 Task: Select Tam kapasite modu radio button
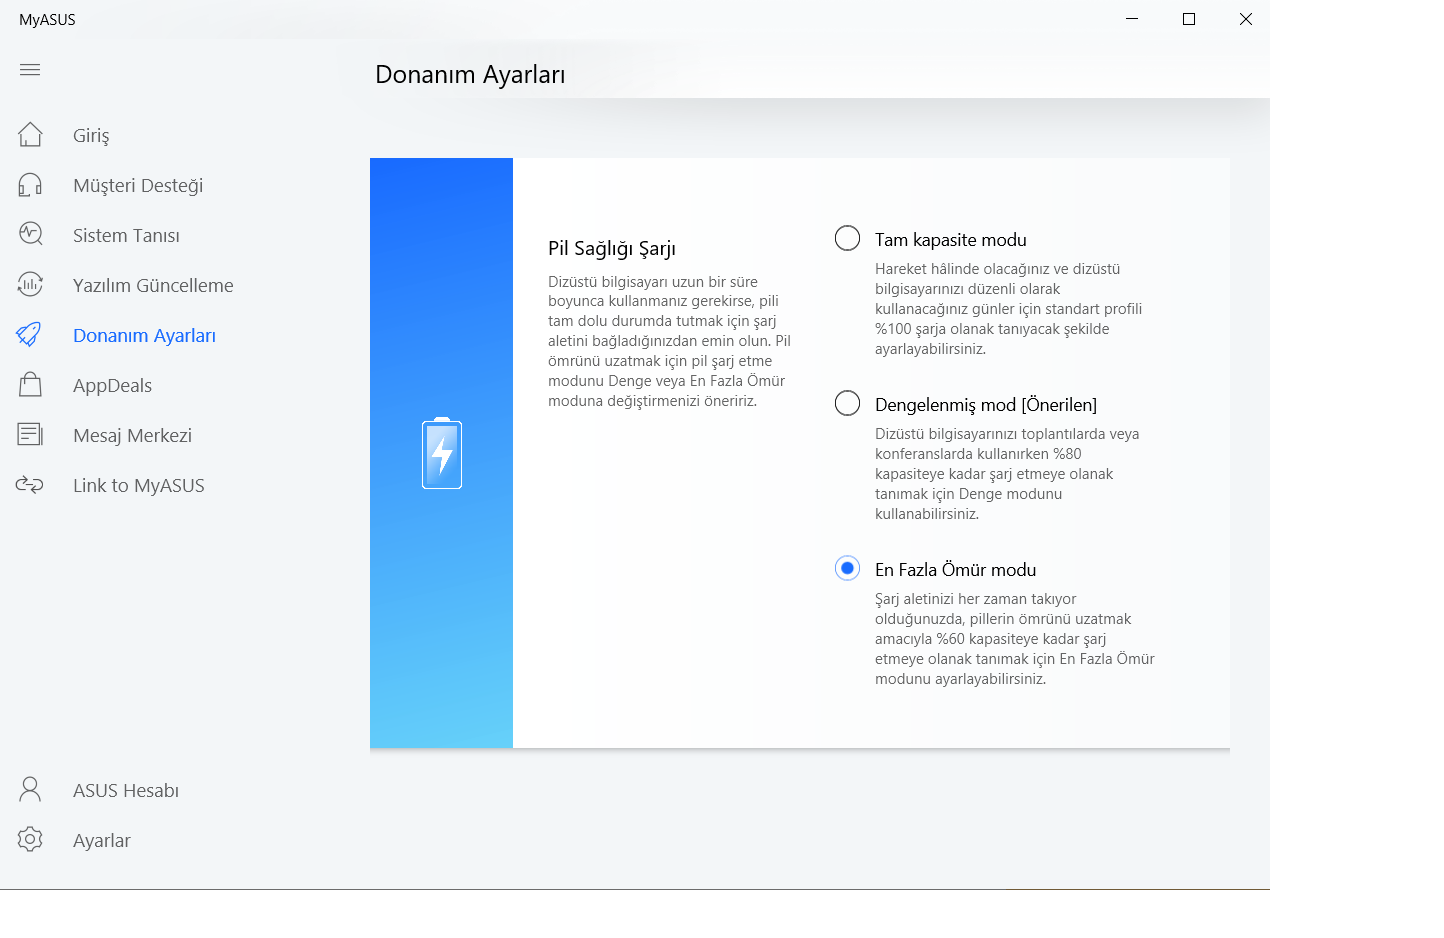click(847, 238)
